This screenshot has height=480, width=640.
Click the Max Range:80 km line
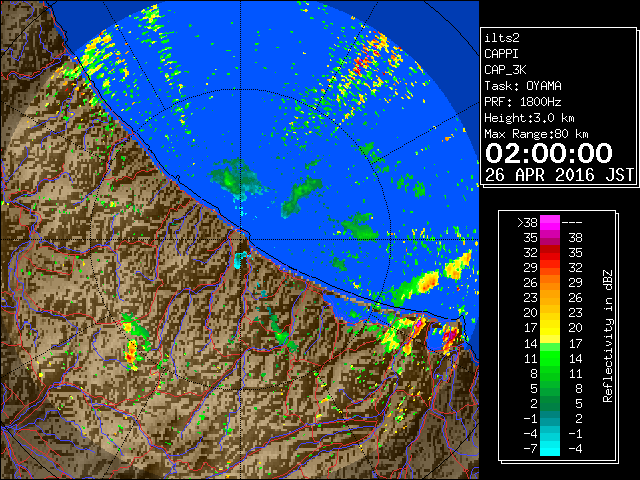536,134
